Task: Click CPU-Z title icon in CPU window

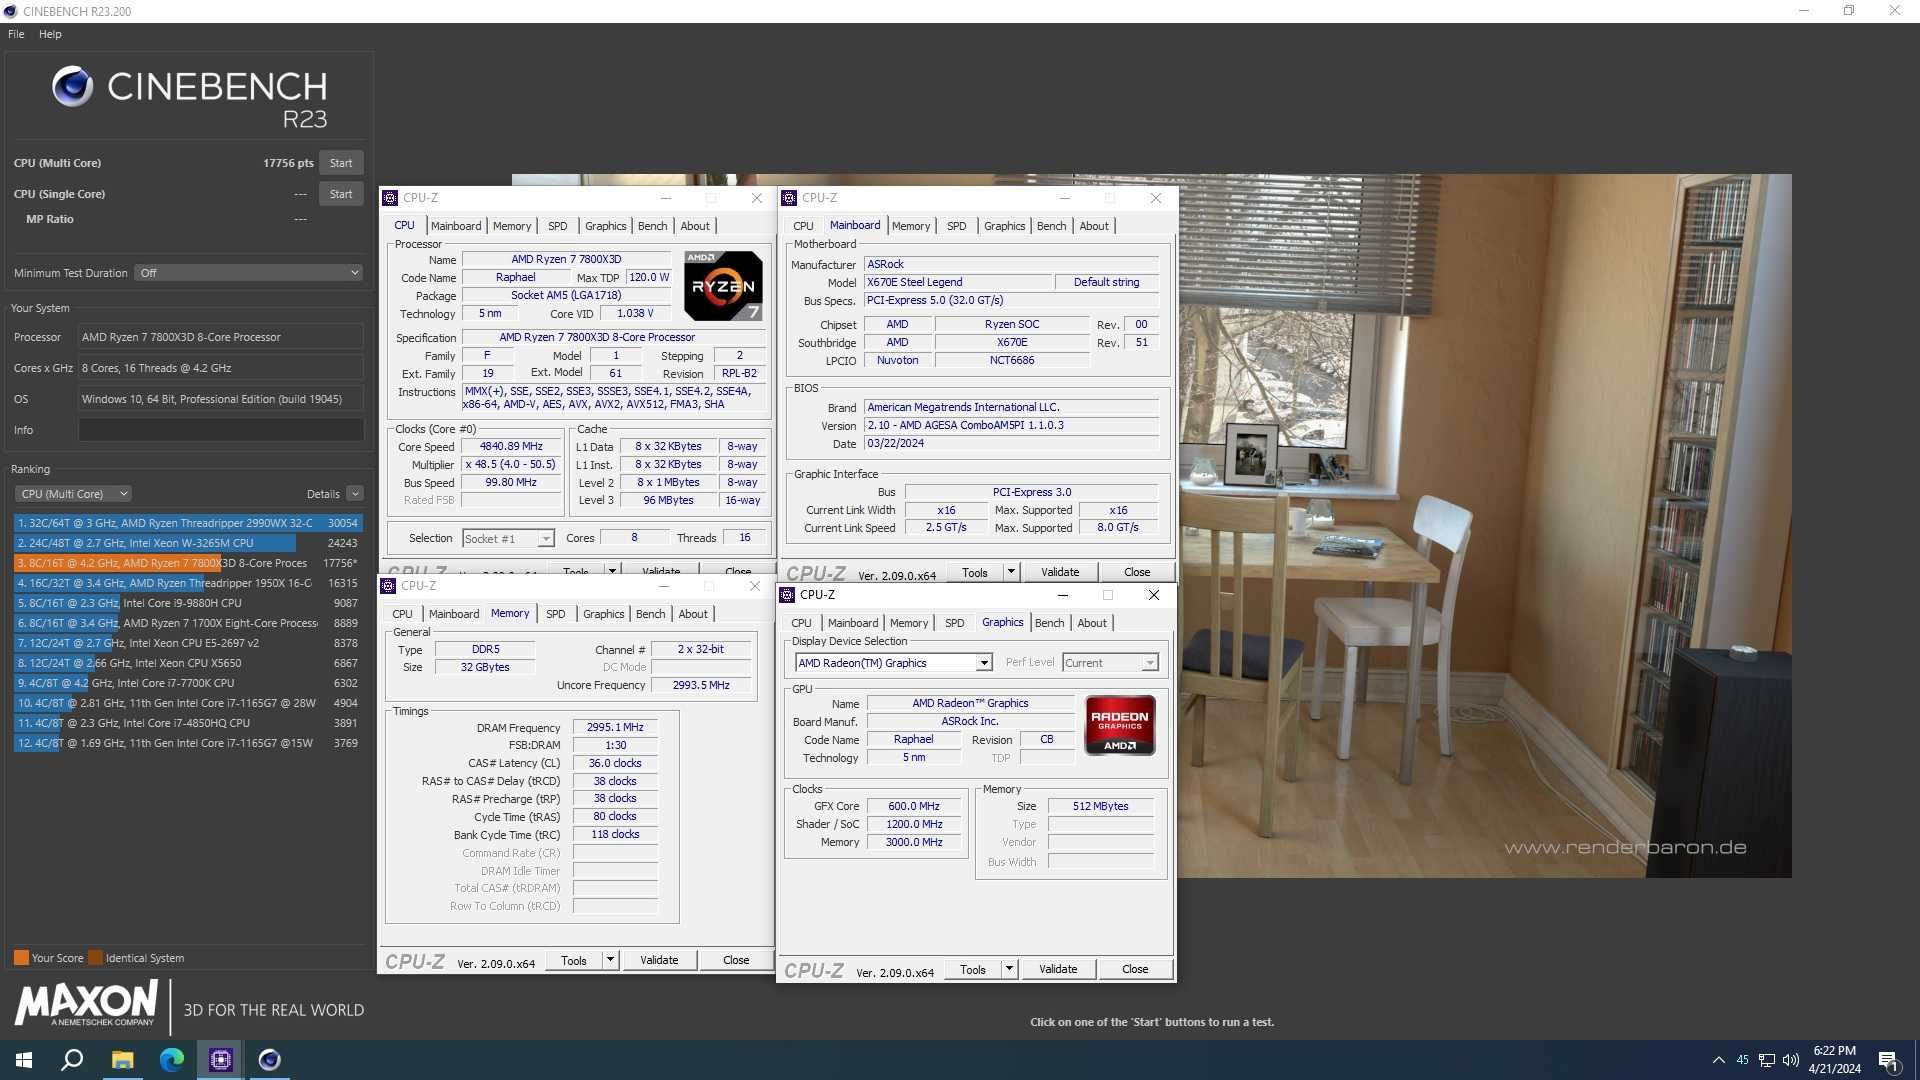Action: point(390,198)
